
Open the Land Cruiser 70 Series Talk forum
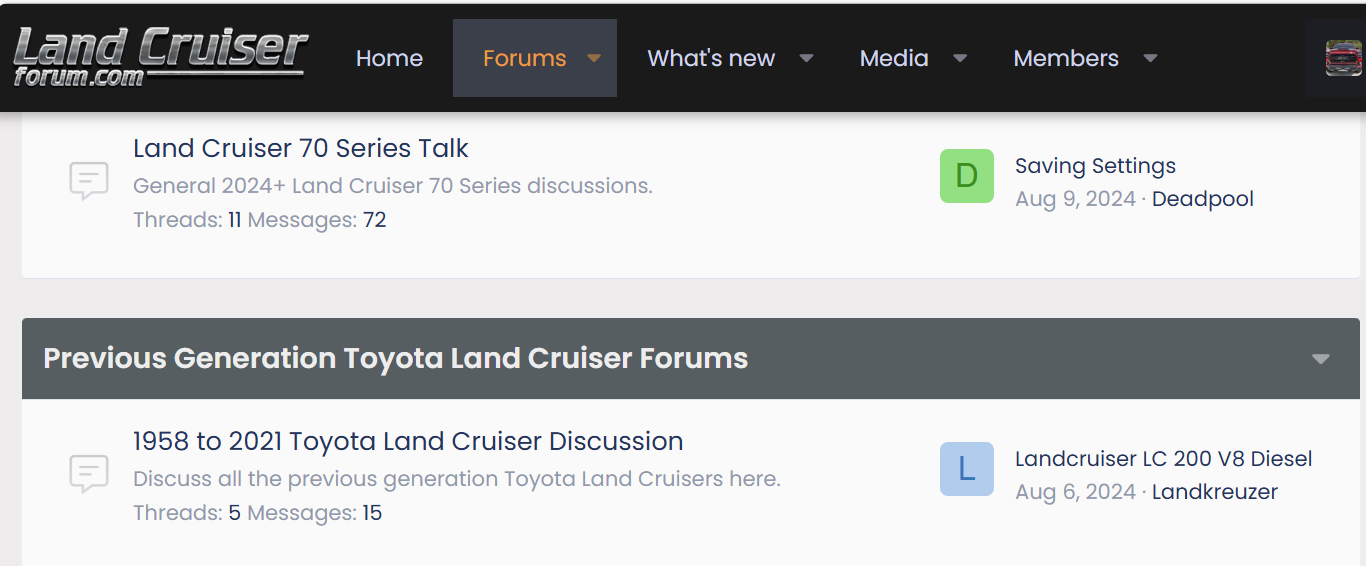tap(300, 148)
